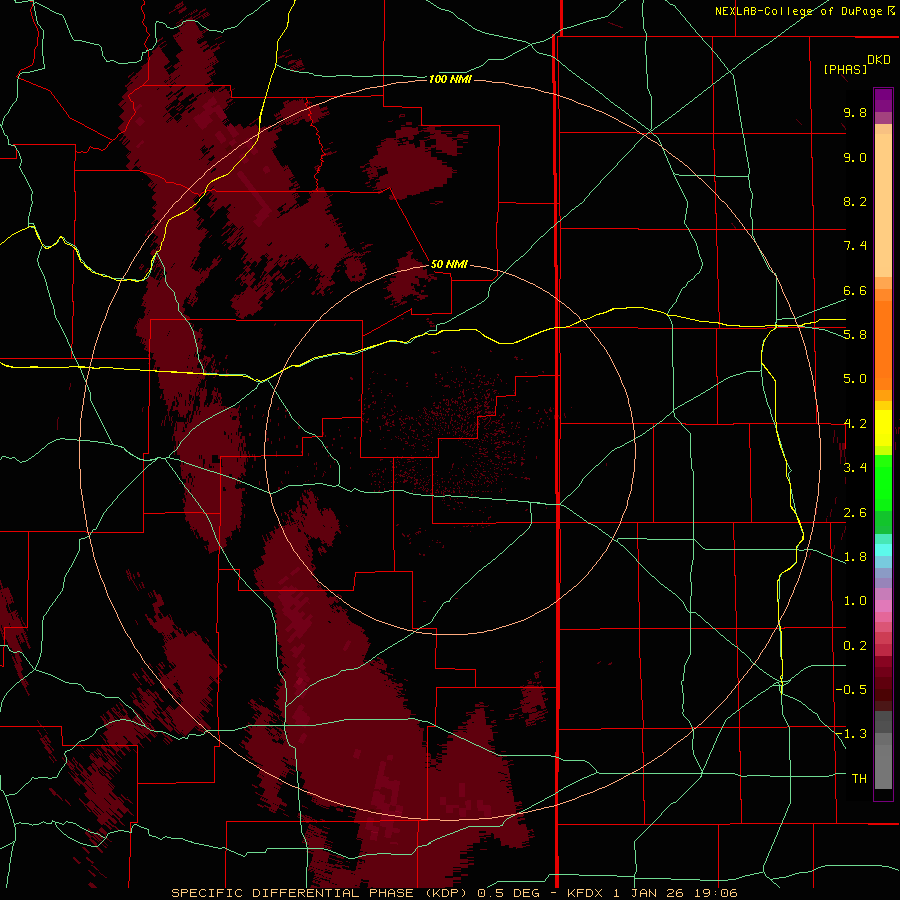The height and width of the screenshot is (900, 900).
Task: Click the TH threshold legend label
Action: coord(859,779)
